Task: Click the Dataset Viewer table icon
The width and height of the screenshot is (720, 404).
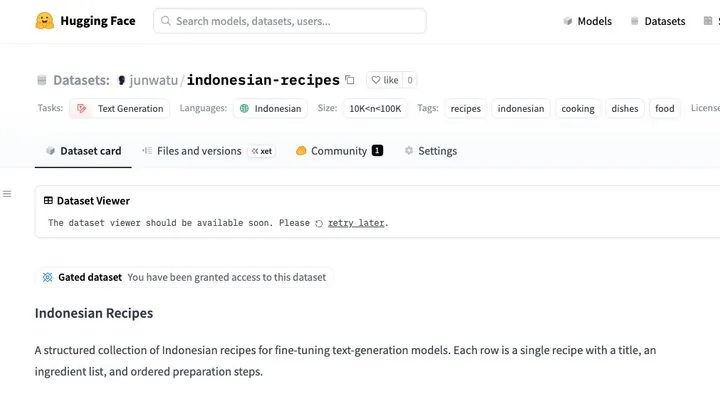Action: click(48, 201)
